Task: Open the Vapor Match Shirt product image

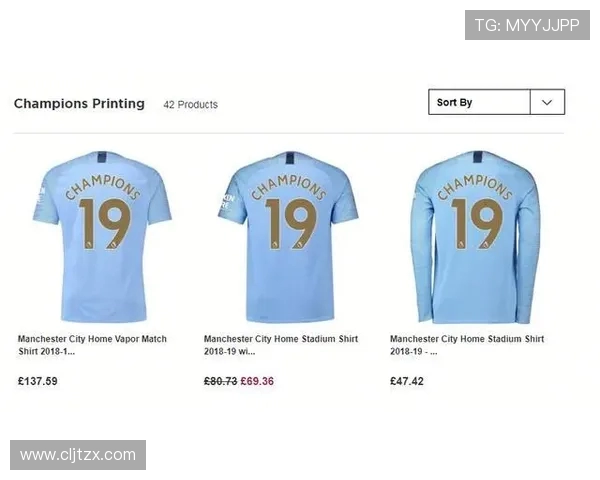Action: (x=103, y=236)
